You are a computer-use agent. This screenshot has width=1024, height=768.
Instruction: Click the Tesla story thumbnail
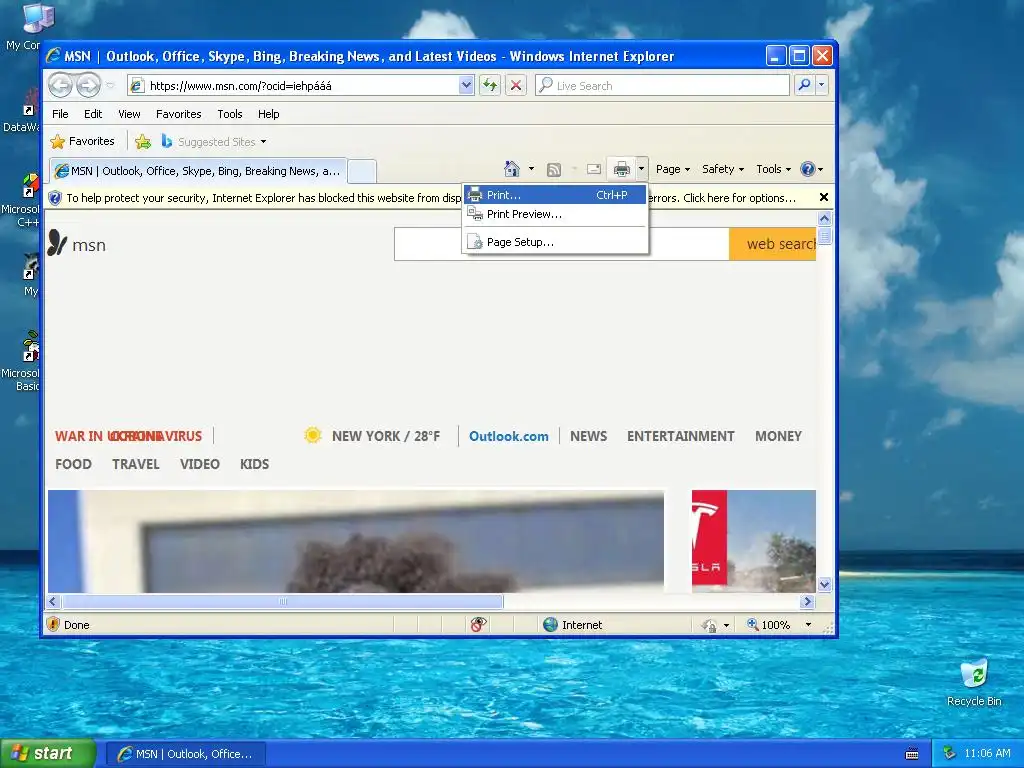[754, 541]
